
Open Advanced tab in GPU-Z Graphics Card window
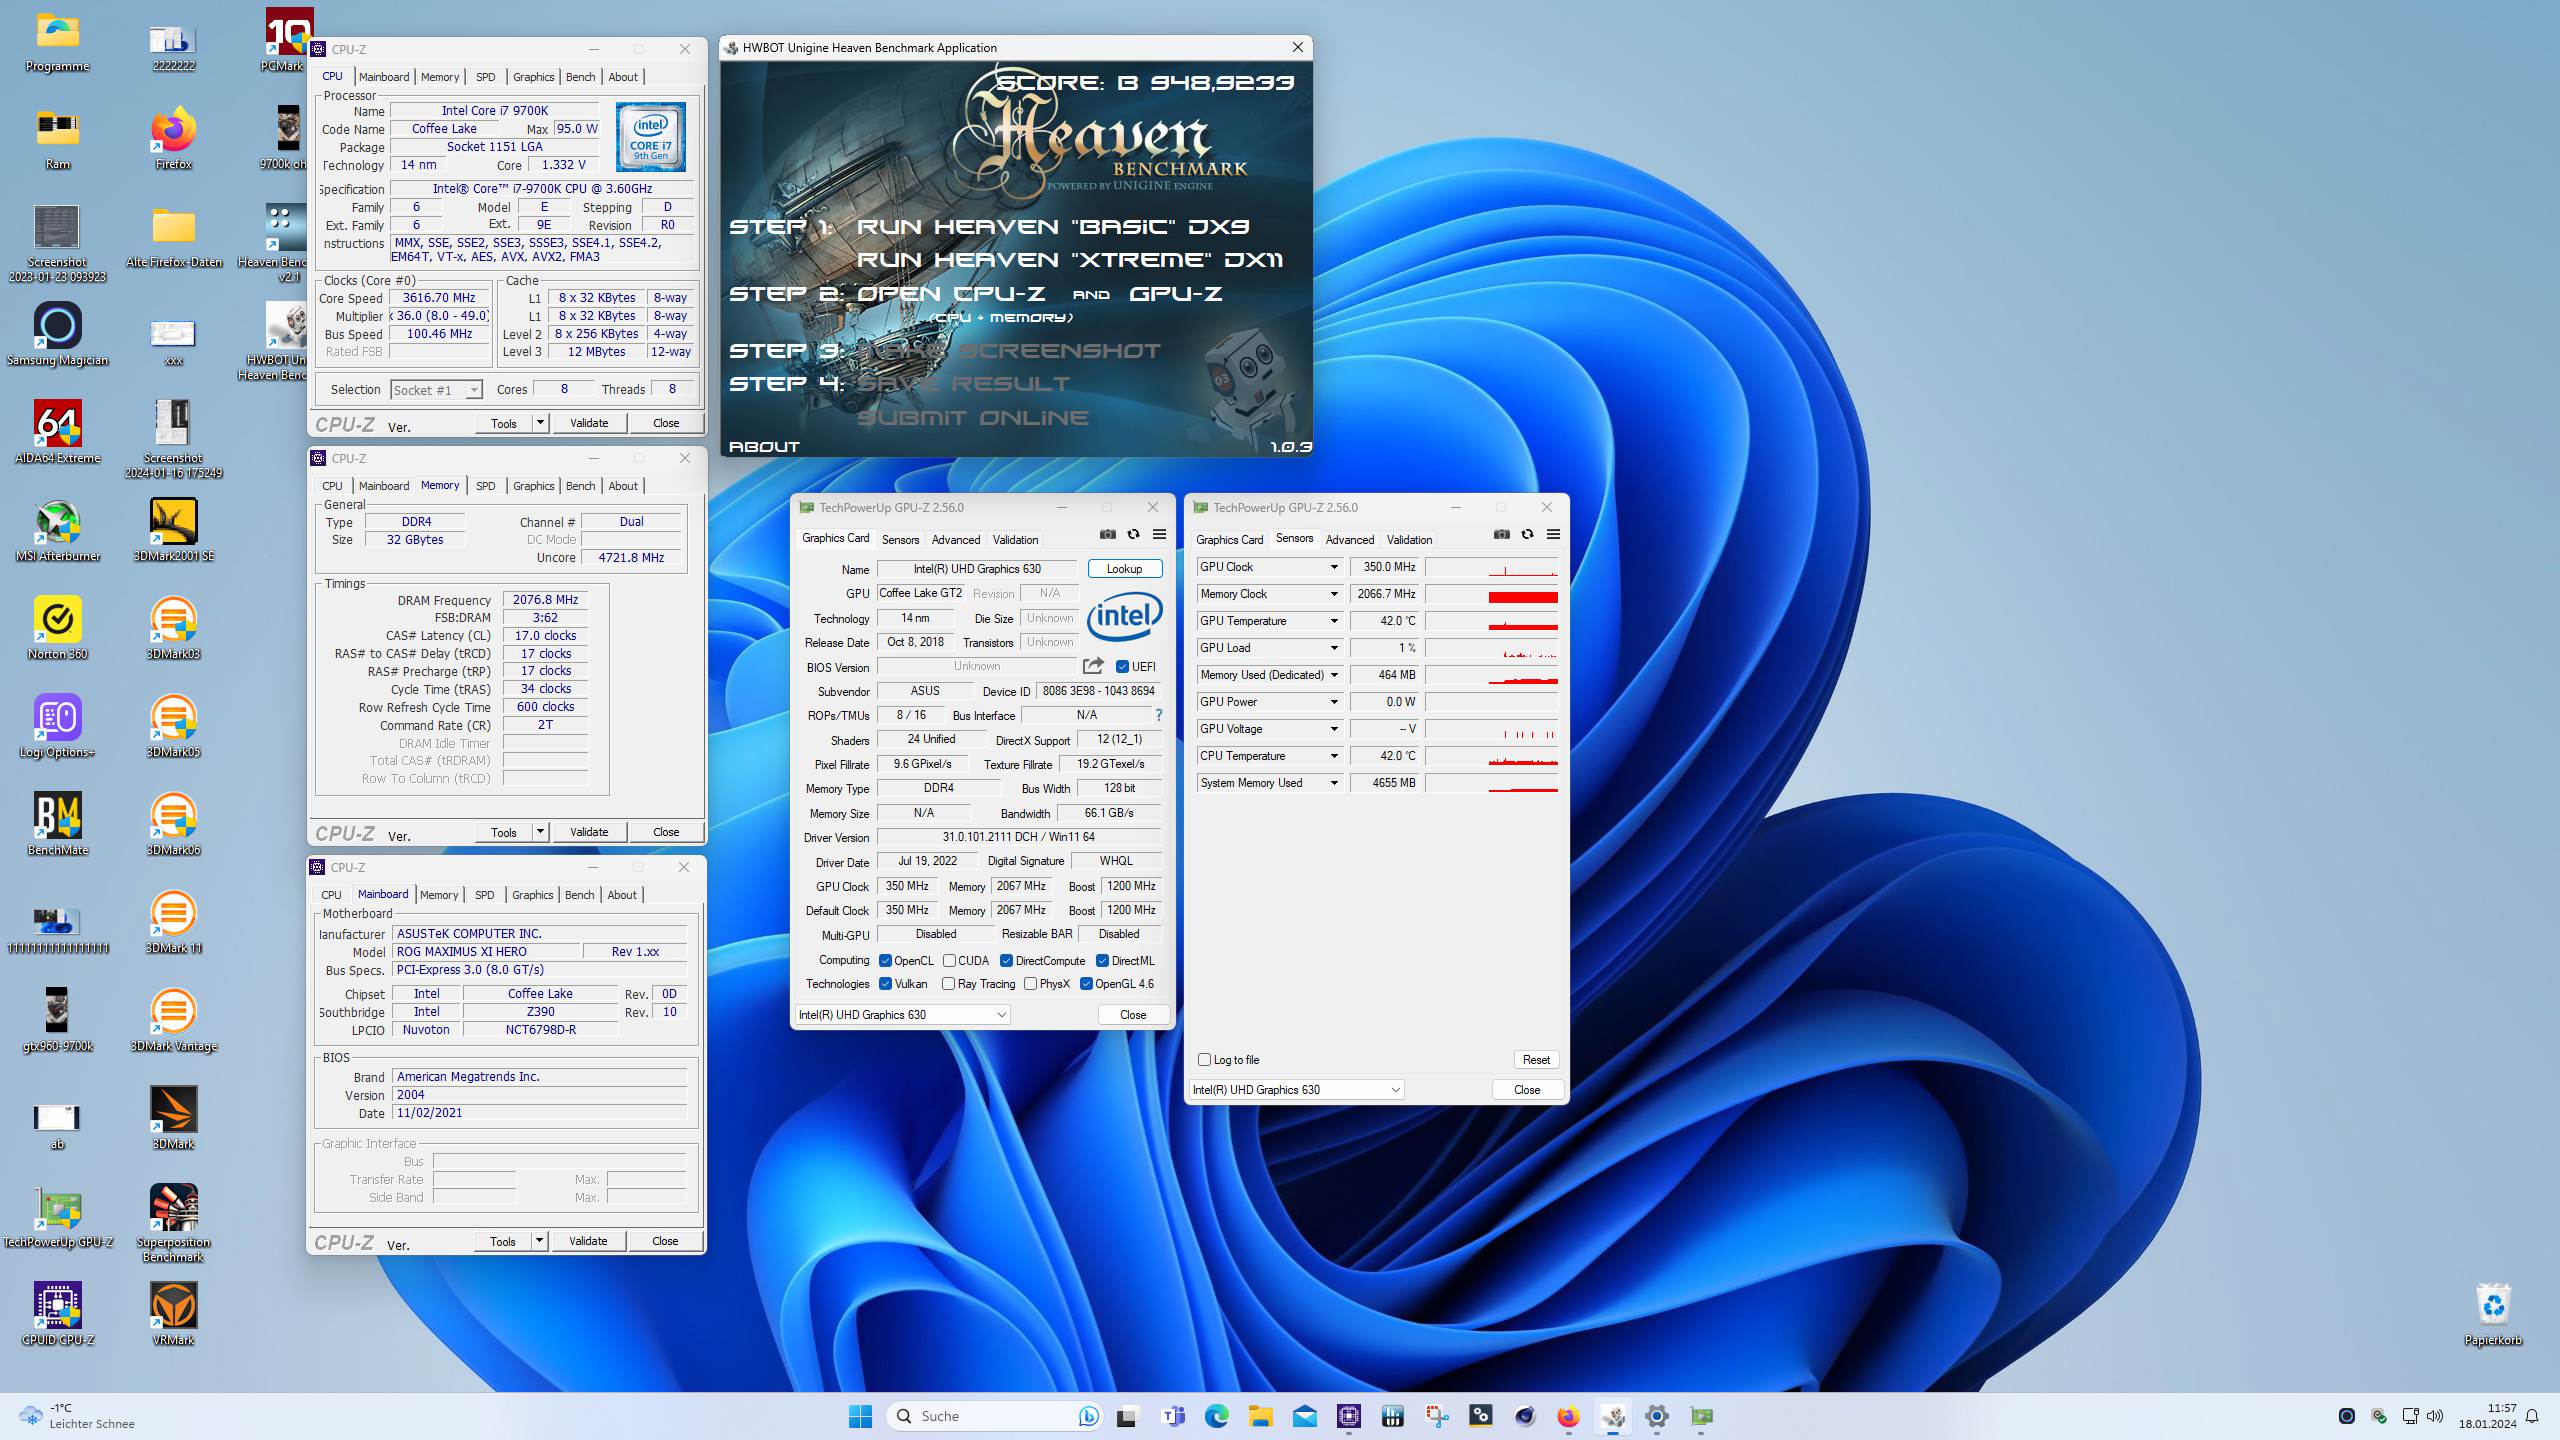pyautogui.click(x=955, y=540)
